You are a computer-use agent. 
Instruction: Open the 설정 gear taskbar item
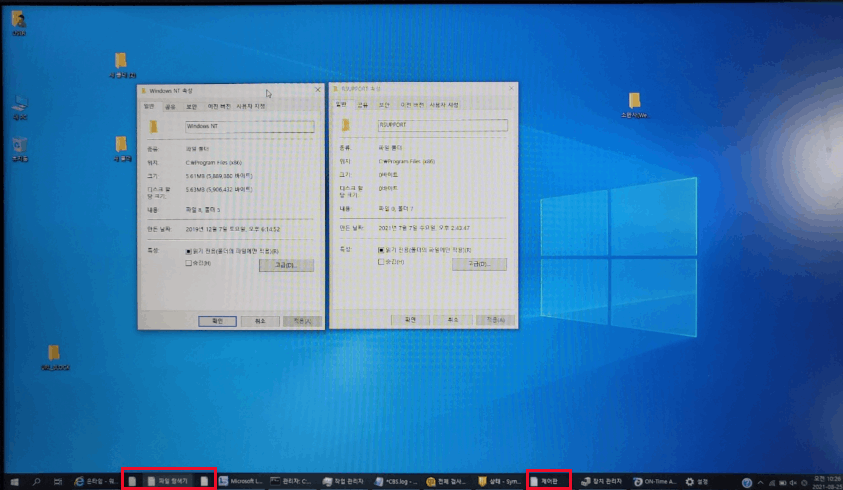(x=697, y=481)
